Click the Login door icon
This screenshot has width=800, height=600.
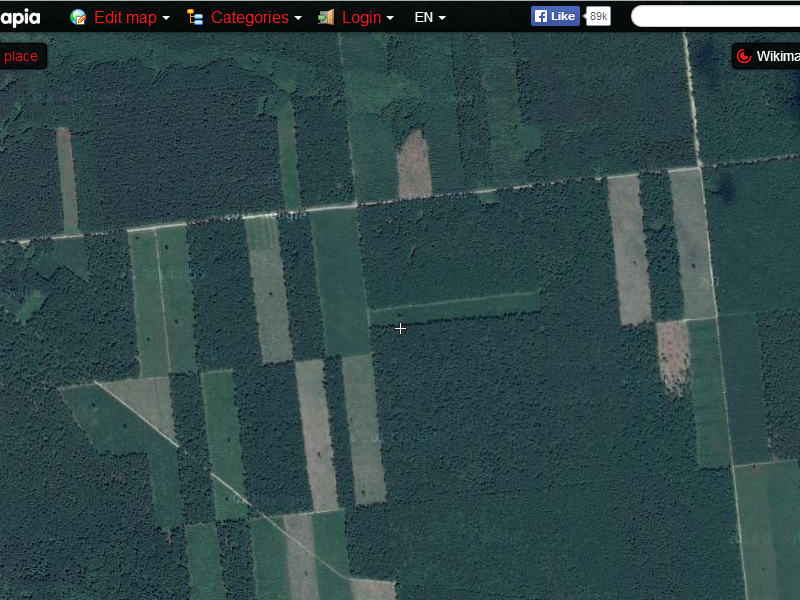point(326,17)
